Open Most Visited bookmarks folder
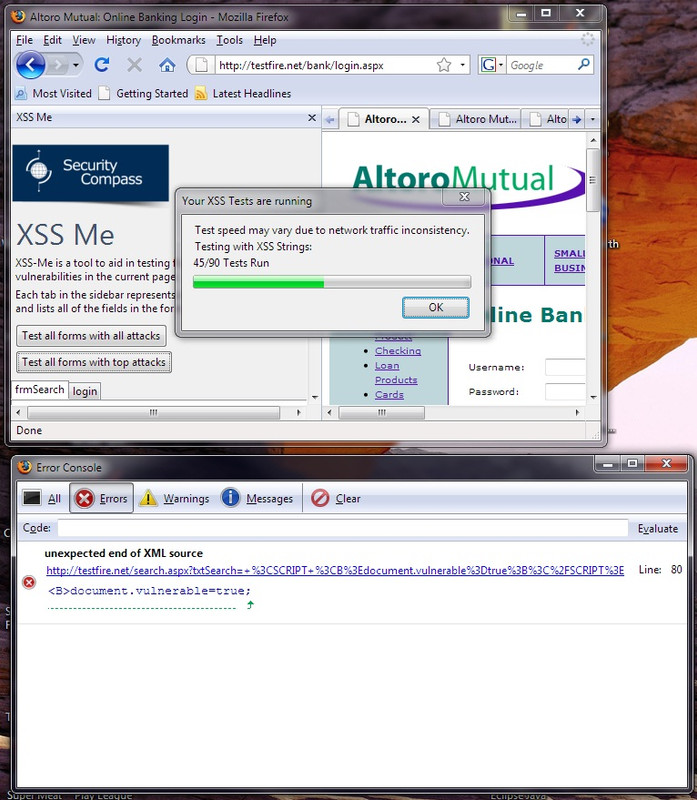This screenshot has width=697, height=800. [x=54, y=93]
